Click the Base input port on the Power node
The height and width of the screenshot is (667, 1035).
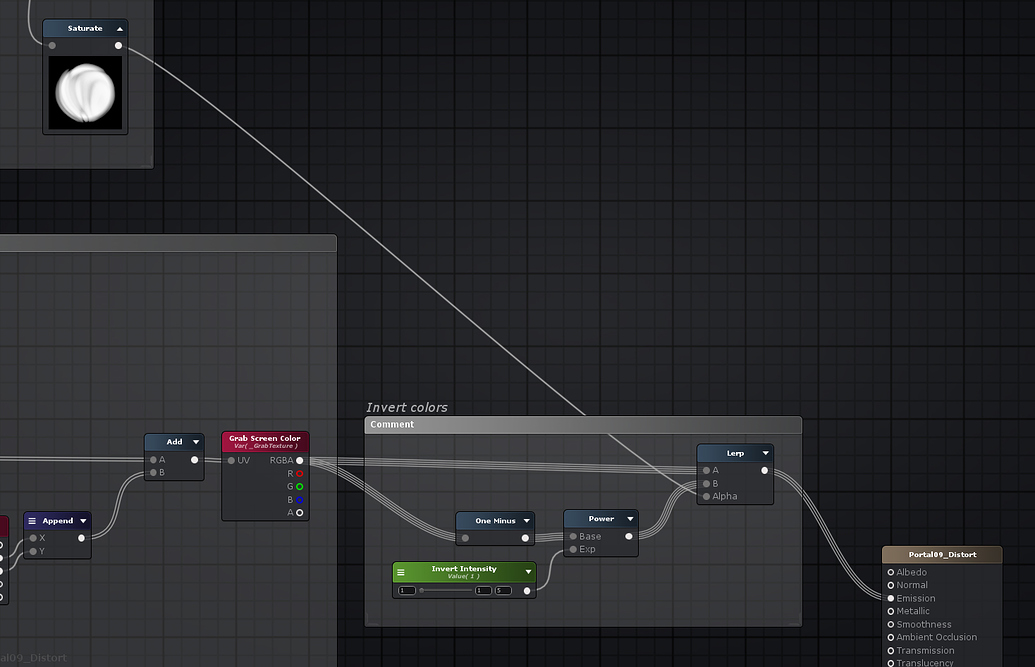point(571,536)
